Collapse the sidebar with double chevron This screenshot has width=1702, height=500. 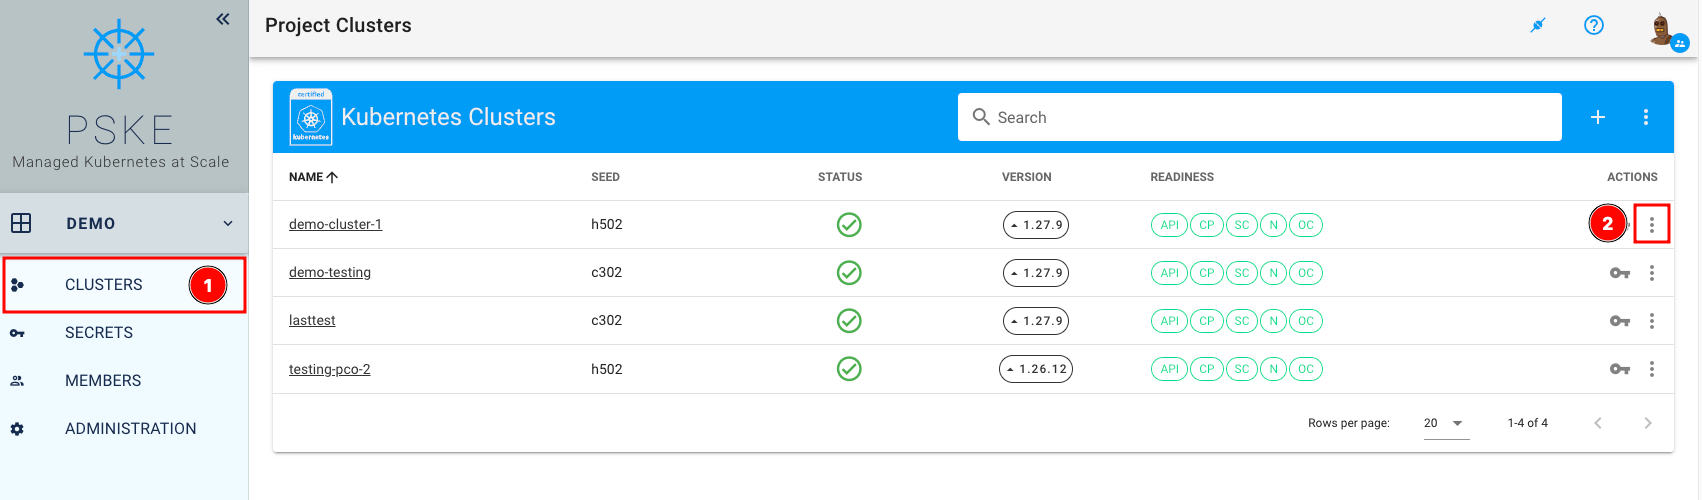[223, 19]
